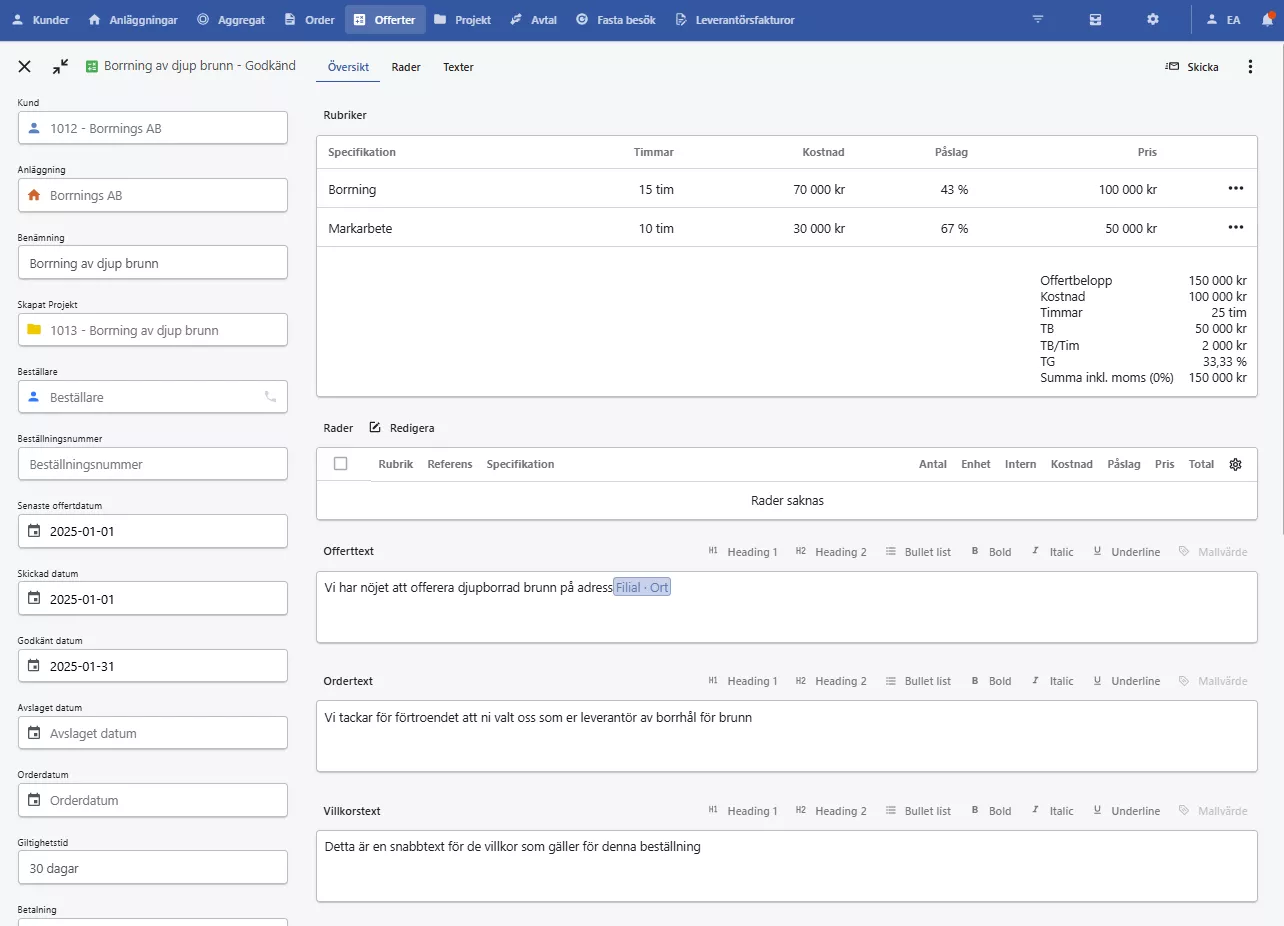Open the settings gear in top bar
The image size is (1284, 926).
[1153, 19]
